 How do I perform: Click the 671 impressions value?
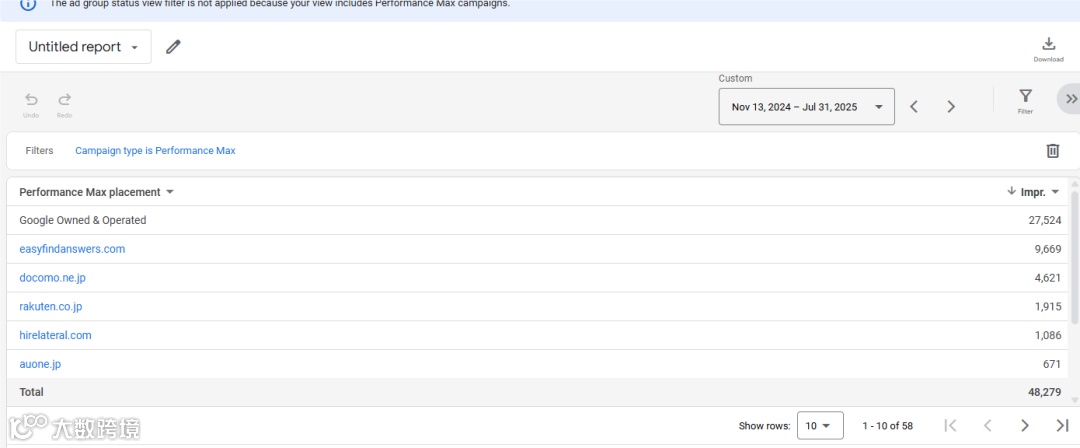click(1052, 364)
